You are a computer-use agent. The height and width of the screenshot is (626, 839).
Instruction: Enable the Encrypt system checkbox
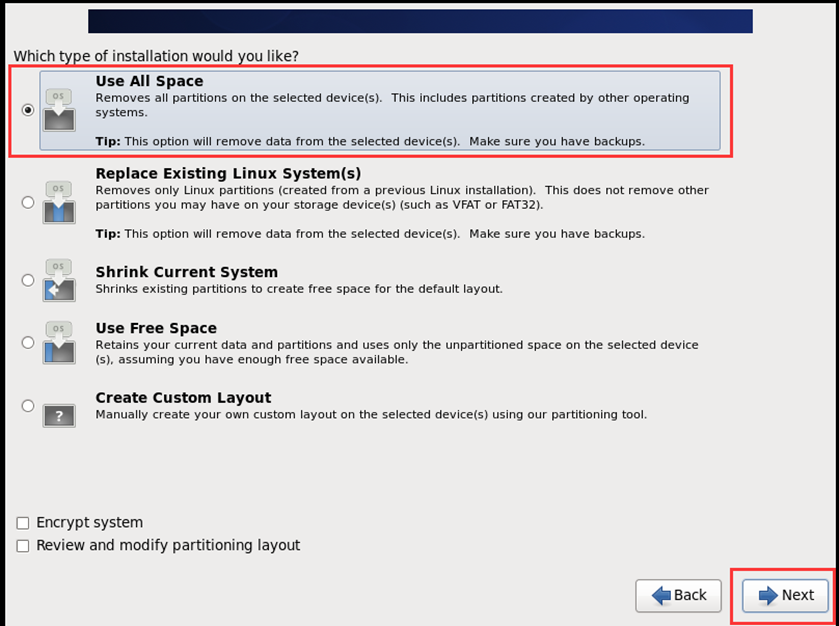23,523
